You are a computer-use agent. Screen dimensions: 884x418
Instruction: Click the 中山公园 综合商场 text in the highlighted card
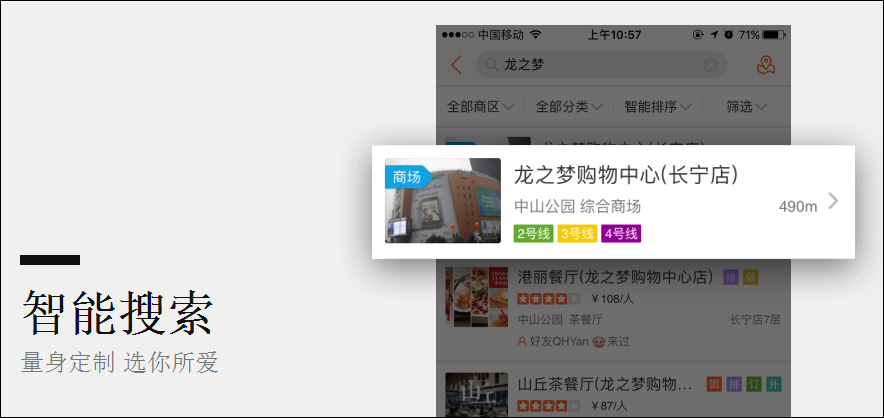577,206
